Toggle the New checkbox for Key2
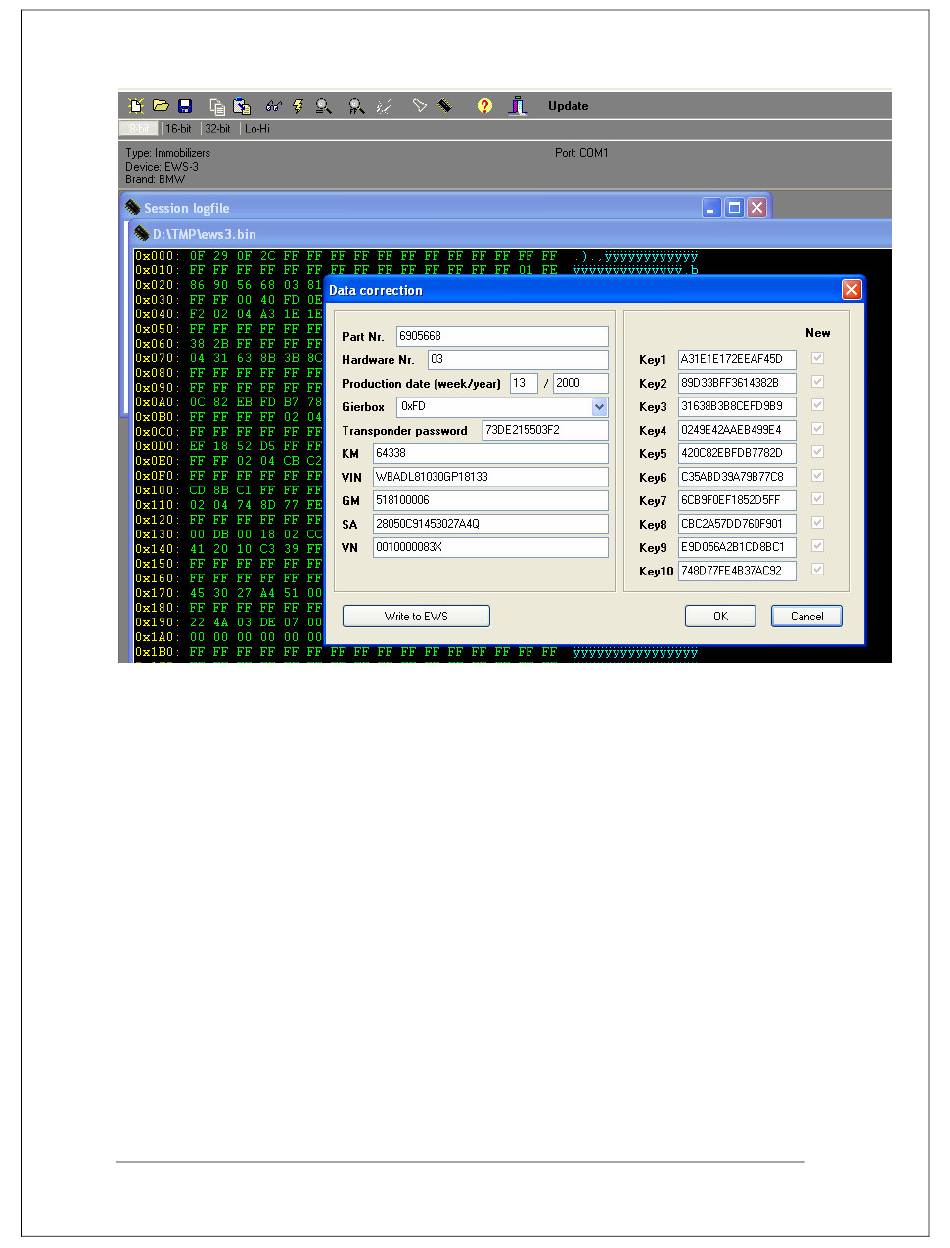Viewport: 950px width, 1248px height. [x=817, y=381]
